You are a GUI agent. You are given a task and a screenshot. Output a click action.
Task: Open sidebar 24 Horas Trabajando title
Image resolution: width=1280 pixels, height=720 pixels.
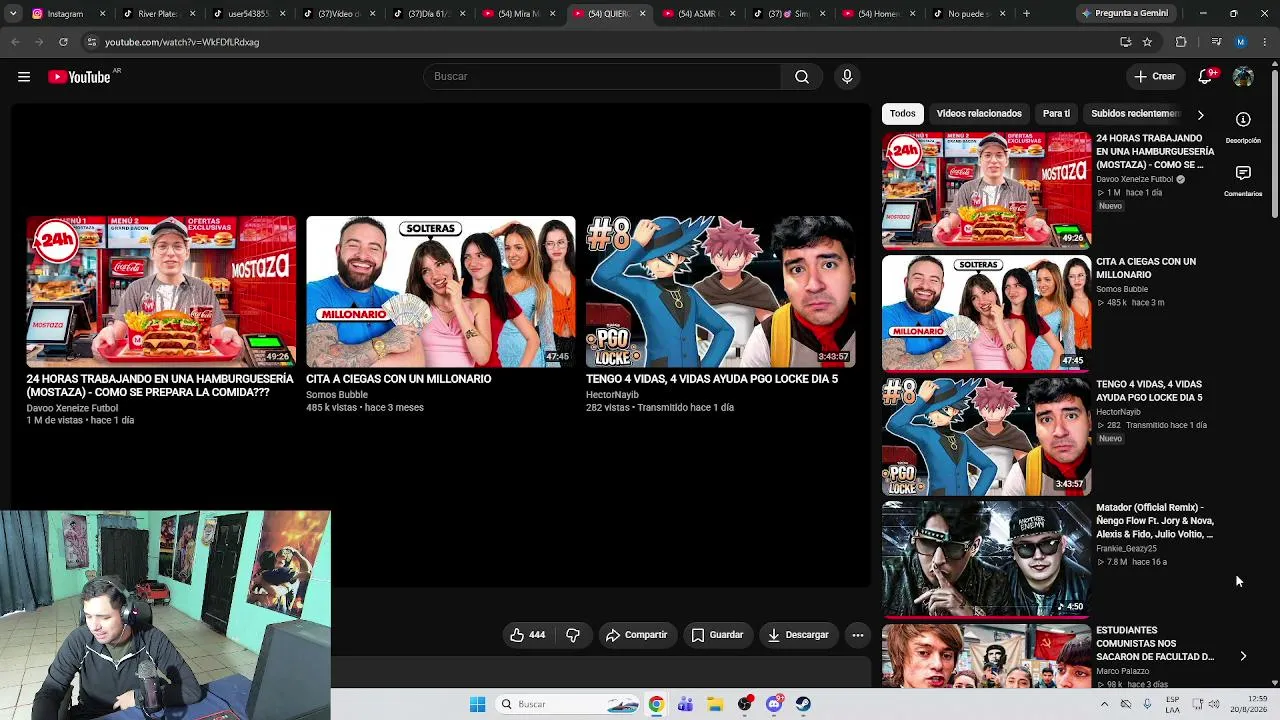(x=1155, y=151)
